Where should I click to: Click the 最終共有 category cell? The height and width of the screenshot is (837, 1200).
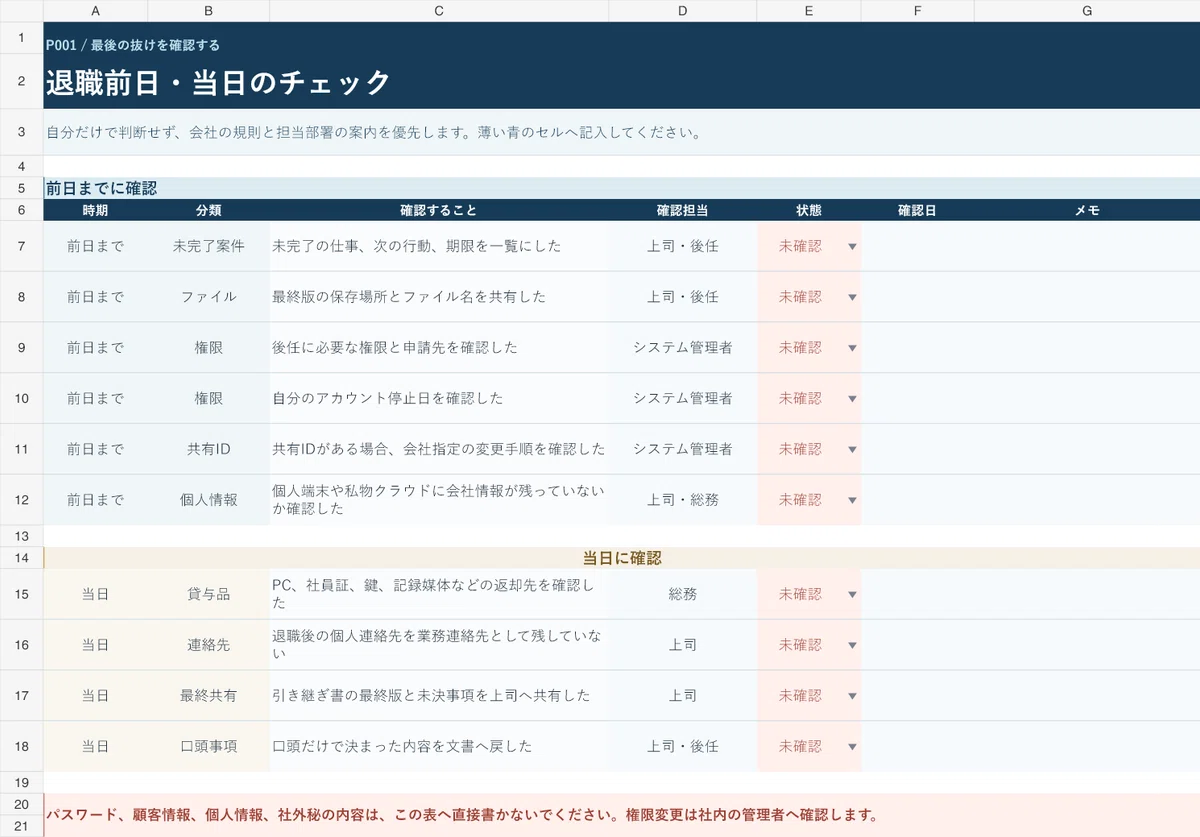click(x=209, y=696)
